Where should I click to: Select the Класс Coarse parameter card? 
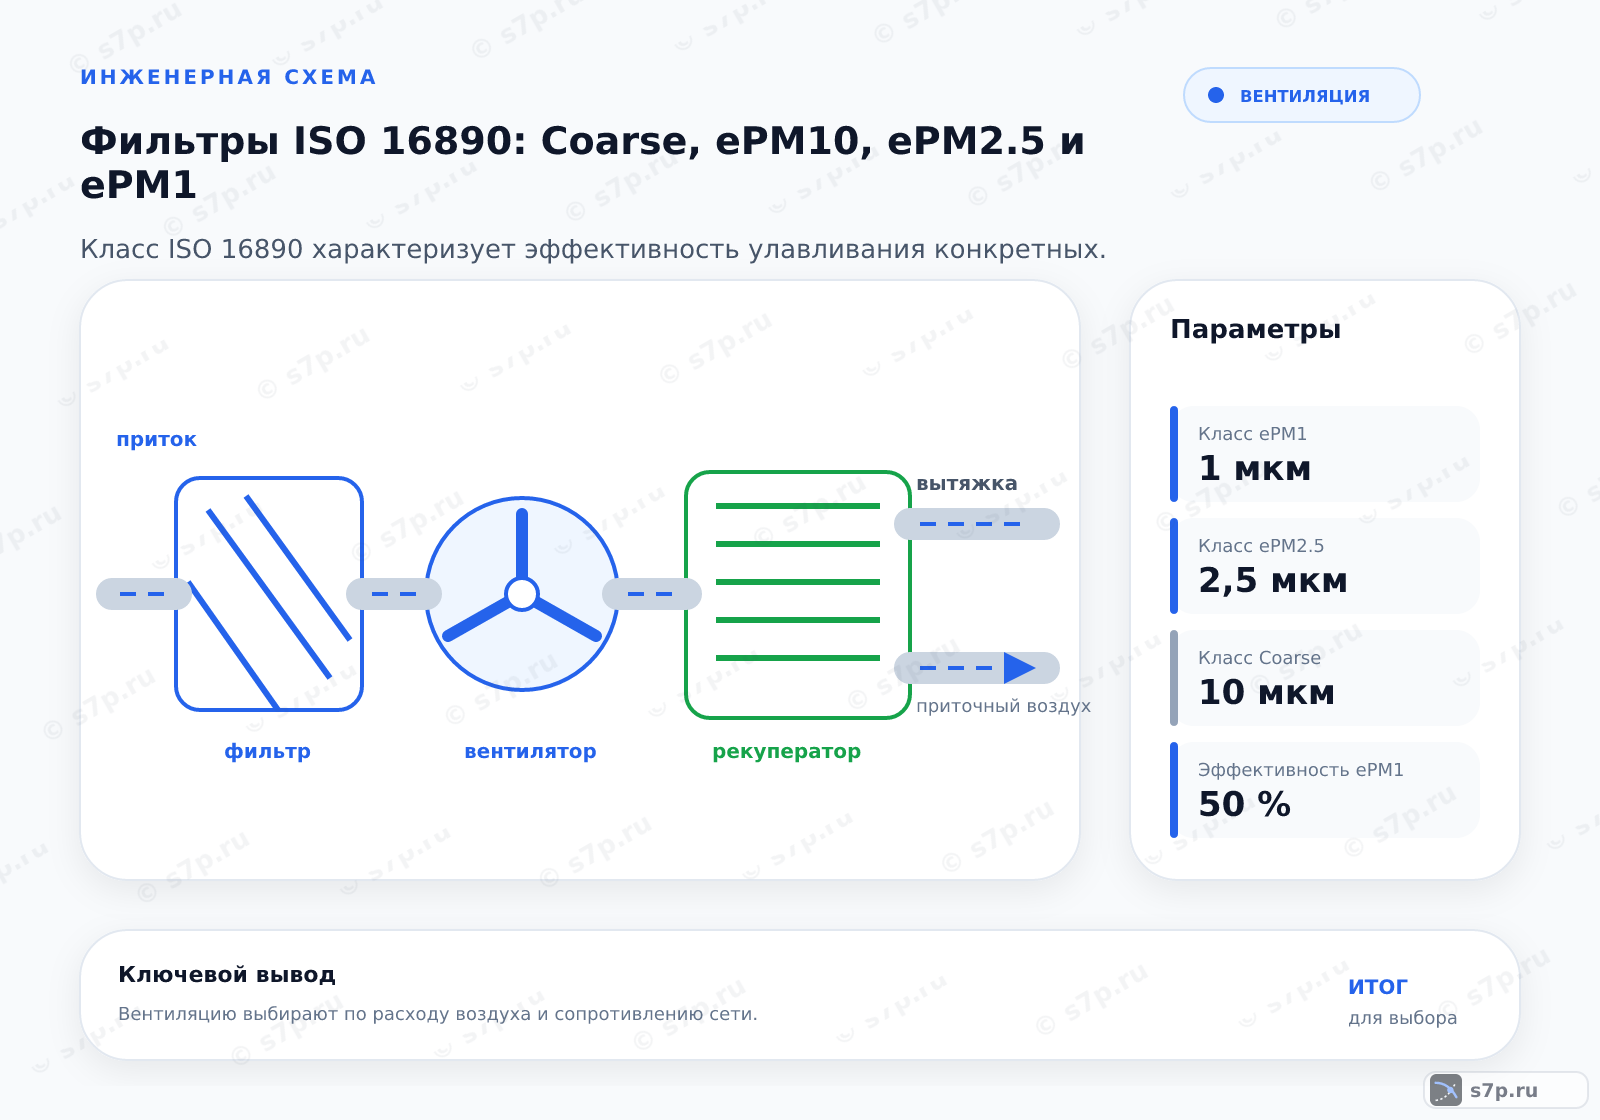point(1325,678)
